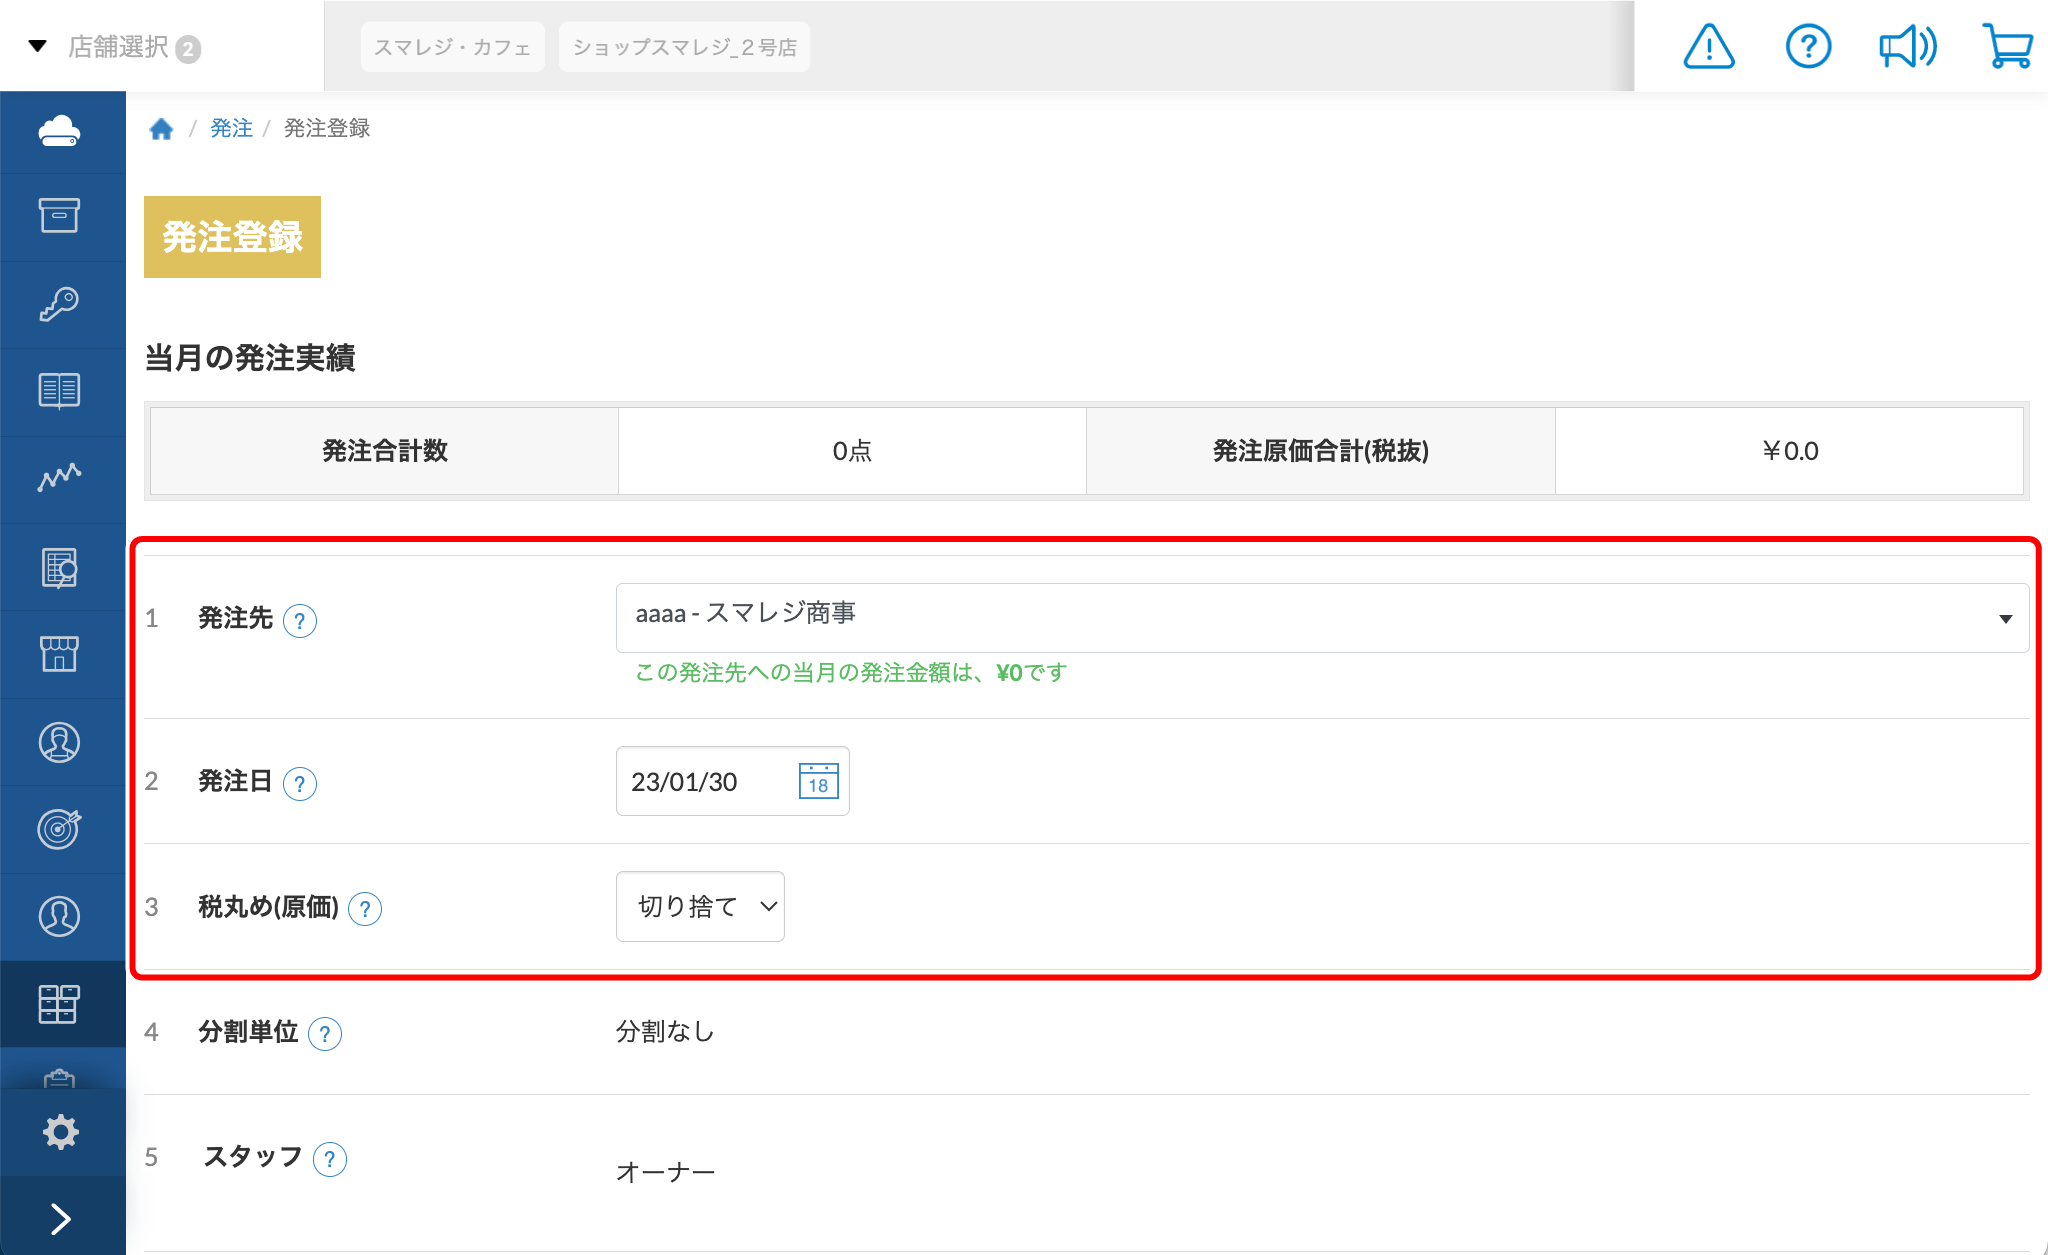Open the warning alert triangle icon
The width and height of the screenshot is (2048, 1255).
click(1709, 46)
